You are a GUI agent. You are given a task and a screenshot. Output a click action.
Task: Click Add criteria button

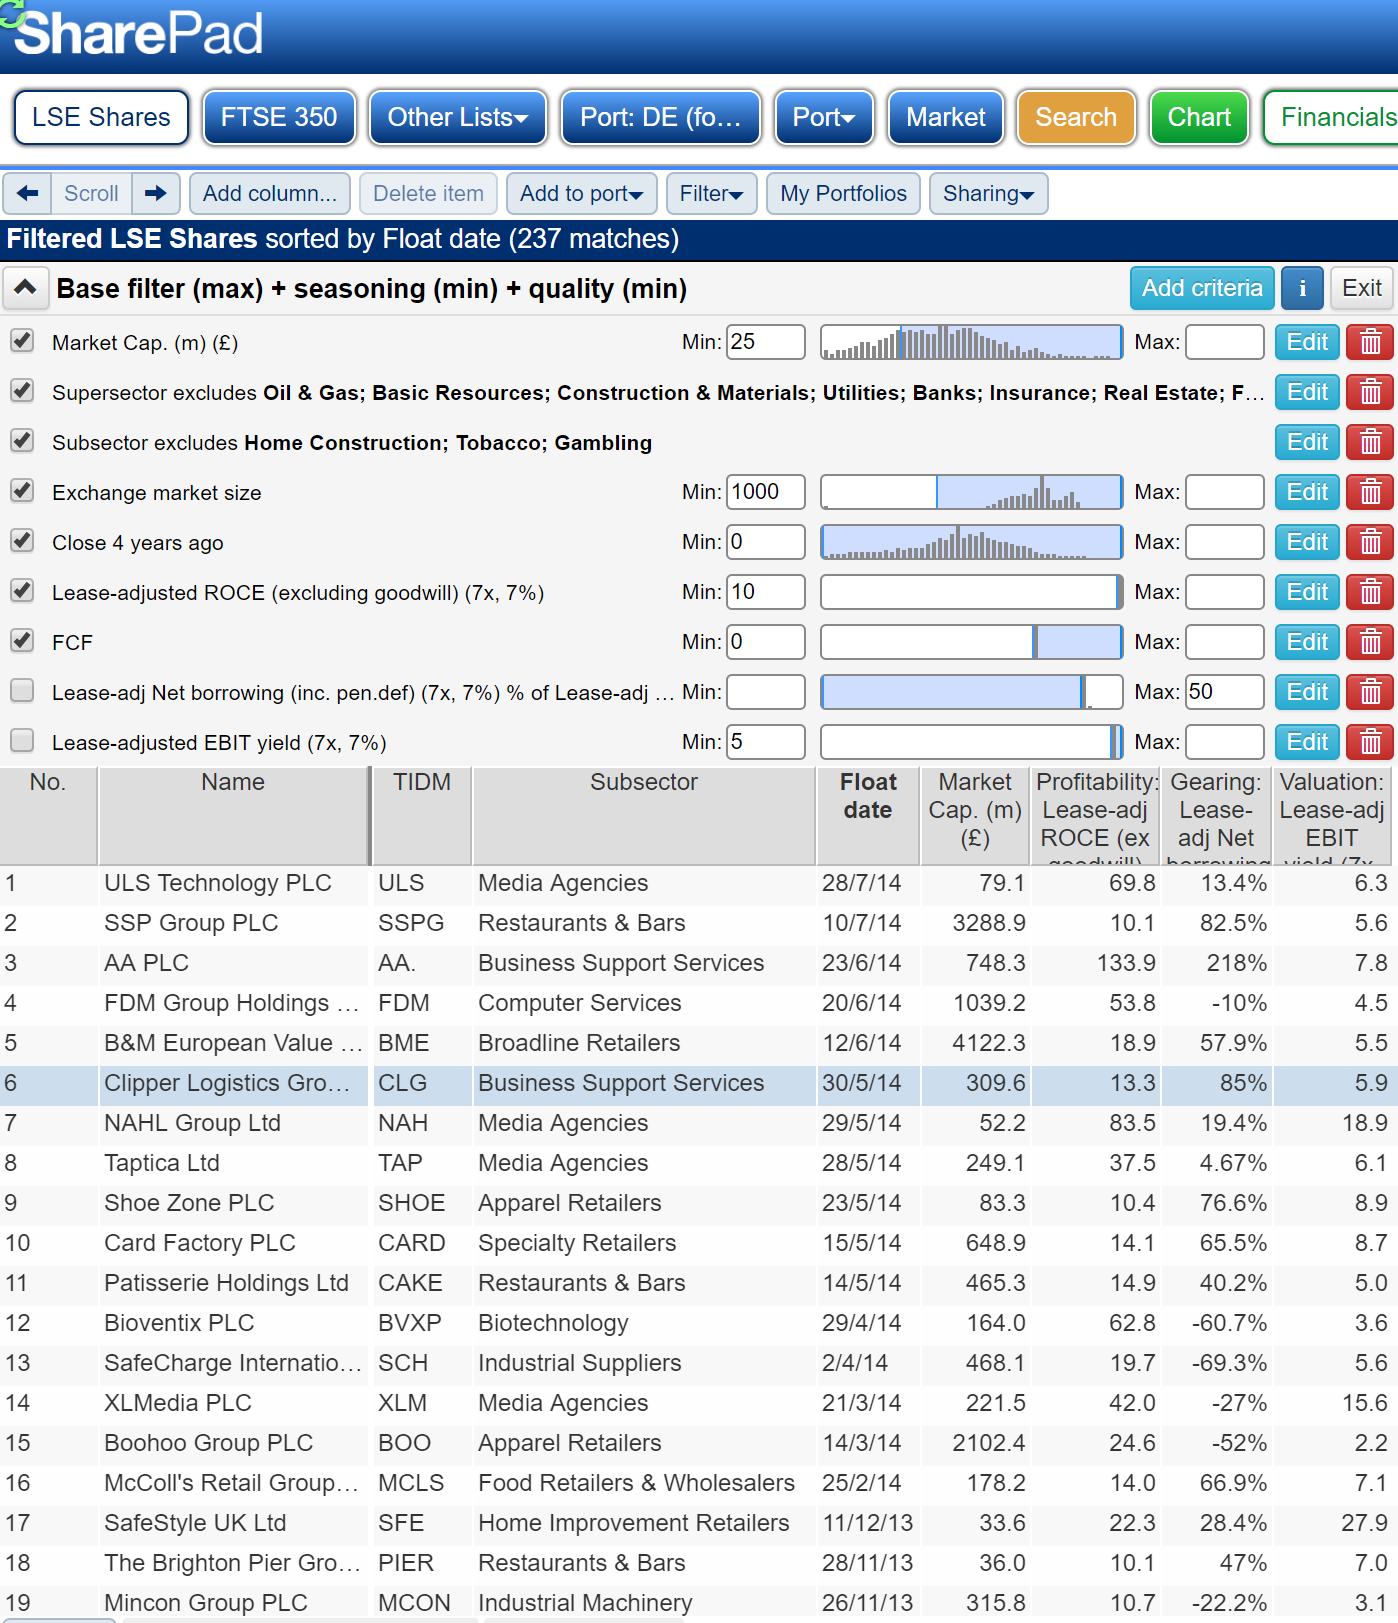(x=1202, y=288)
